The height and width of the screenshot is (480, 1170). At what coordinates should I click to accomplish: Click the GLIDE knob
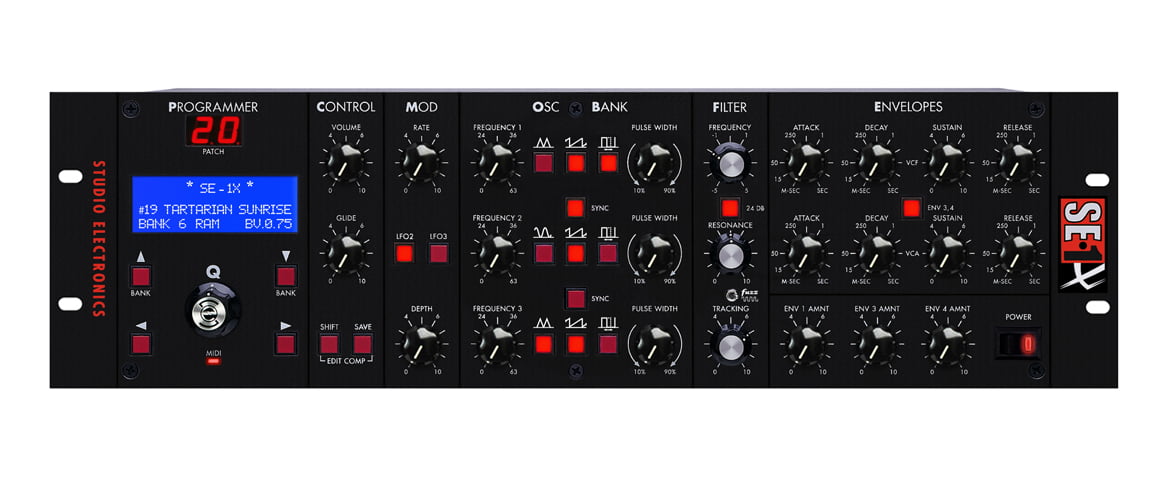pos(345,252)
